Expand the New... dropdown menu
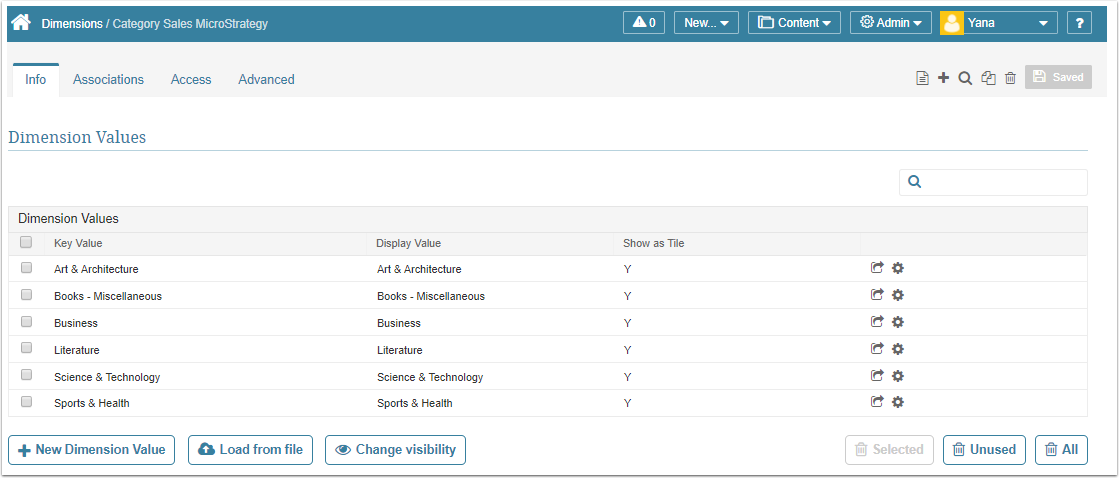Image resolution: width=1119 pixels, height=478 pixels. (x=706, y=22)
